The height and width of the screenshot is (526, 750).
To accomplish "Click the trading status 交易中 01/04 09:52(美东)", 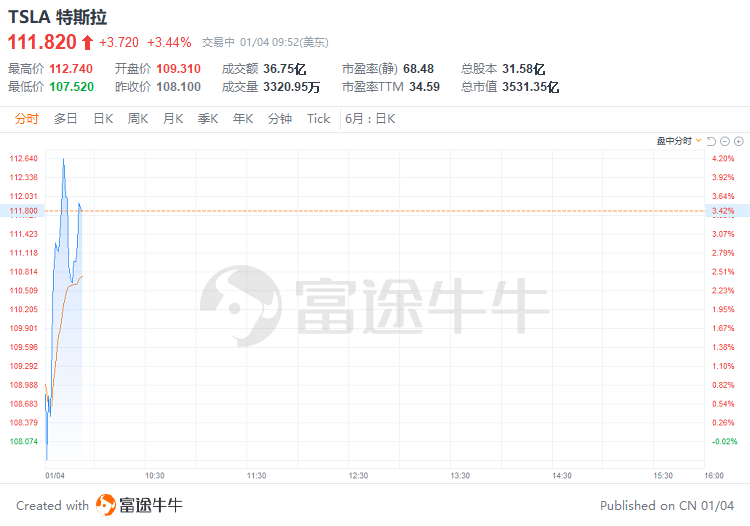I will pyautogui.click(x=265, y=43).
